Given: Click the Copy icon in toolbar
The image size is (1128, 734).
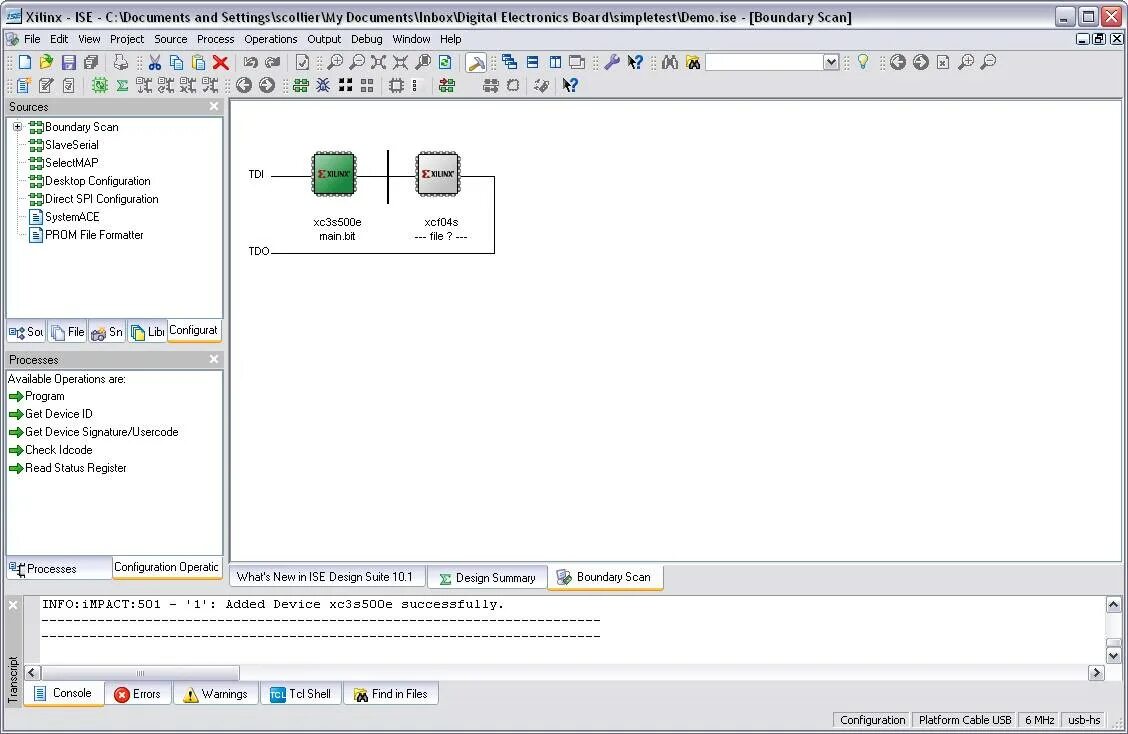Looking at the screenshot, I should pos(176,63).
